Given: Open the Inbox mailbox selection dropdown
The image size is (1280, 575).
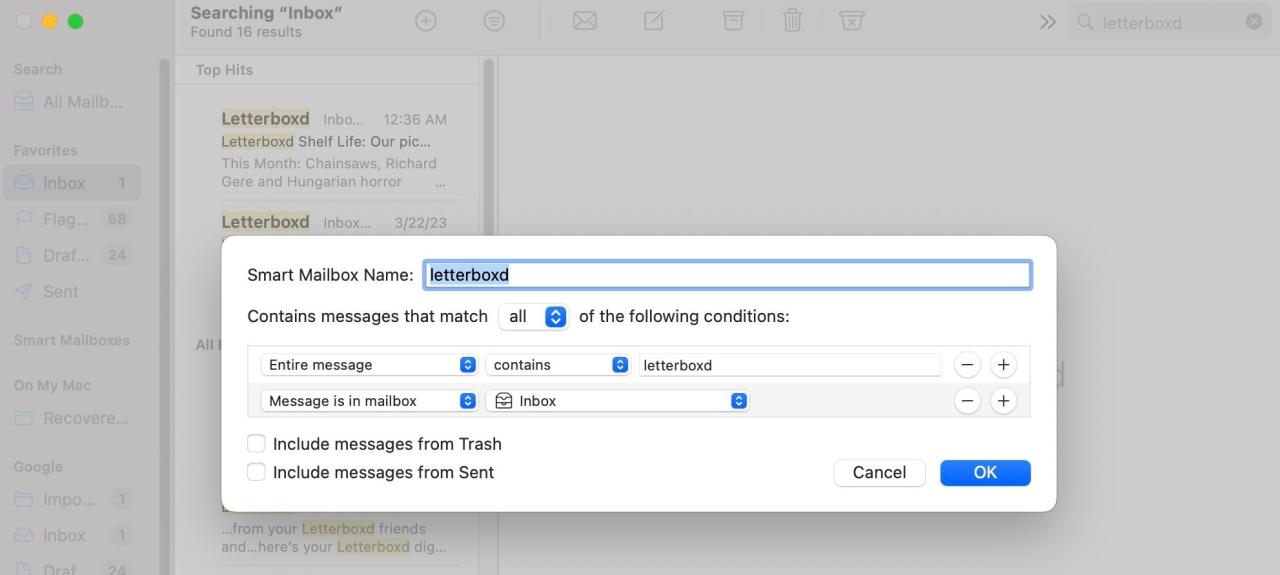Looking at the screenshot, I should 618,401.
